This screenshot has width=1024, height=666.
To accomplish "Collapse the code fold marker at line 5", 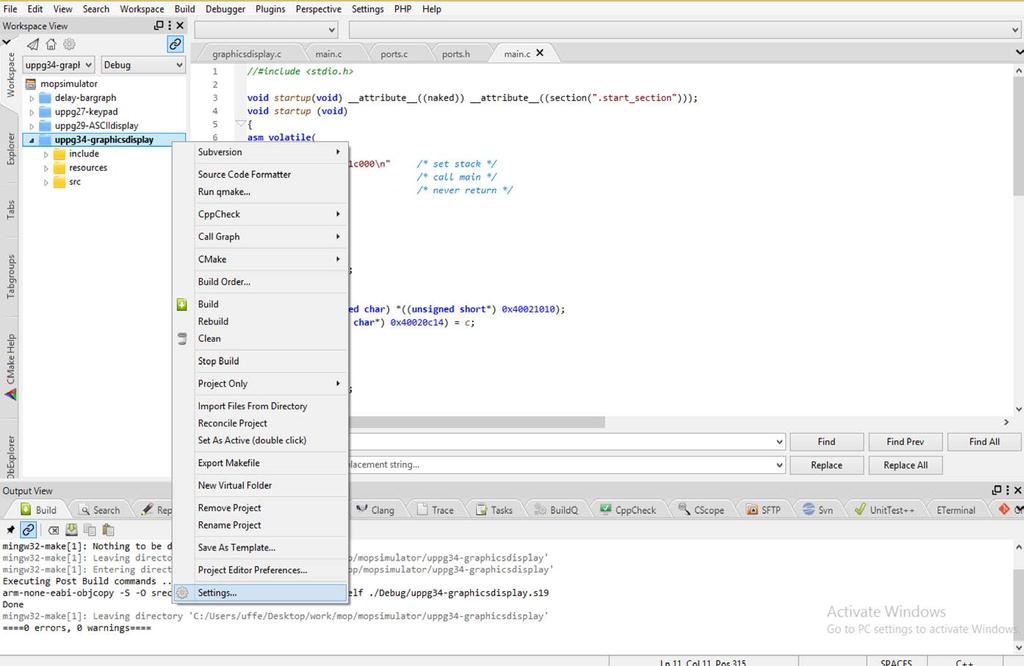I will [x=240, y=124].
